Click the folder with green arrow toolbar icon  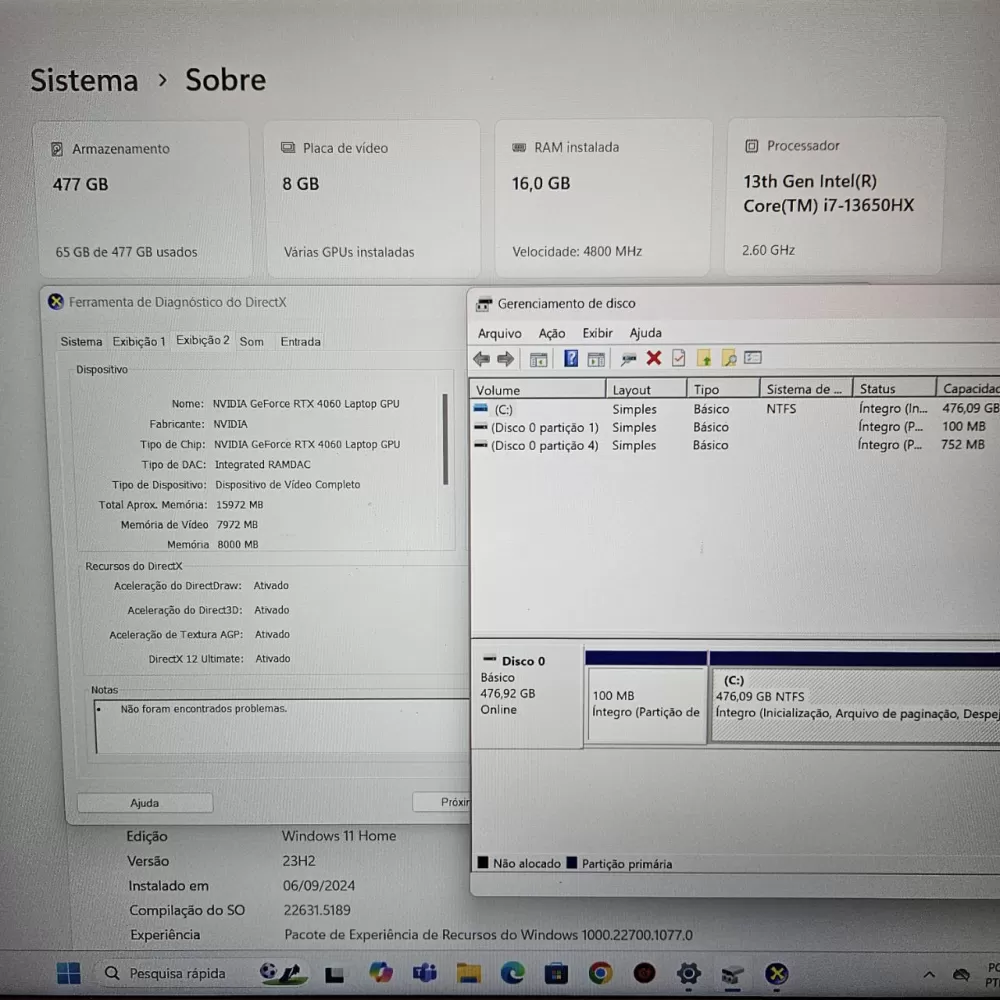[704, 358]
